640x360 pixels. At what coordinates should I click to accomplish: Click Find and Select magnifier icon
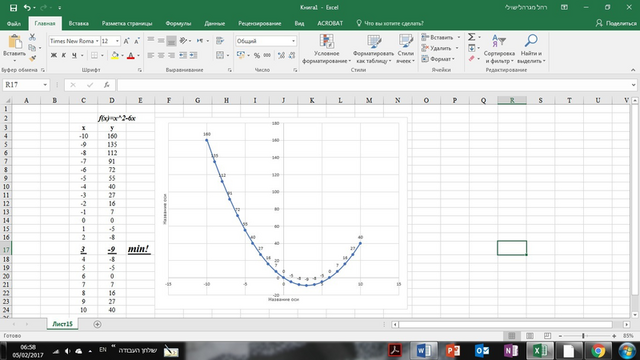pyautogui.click(x=531, y=41)
